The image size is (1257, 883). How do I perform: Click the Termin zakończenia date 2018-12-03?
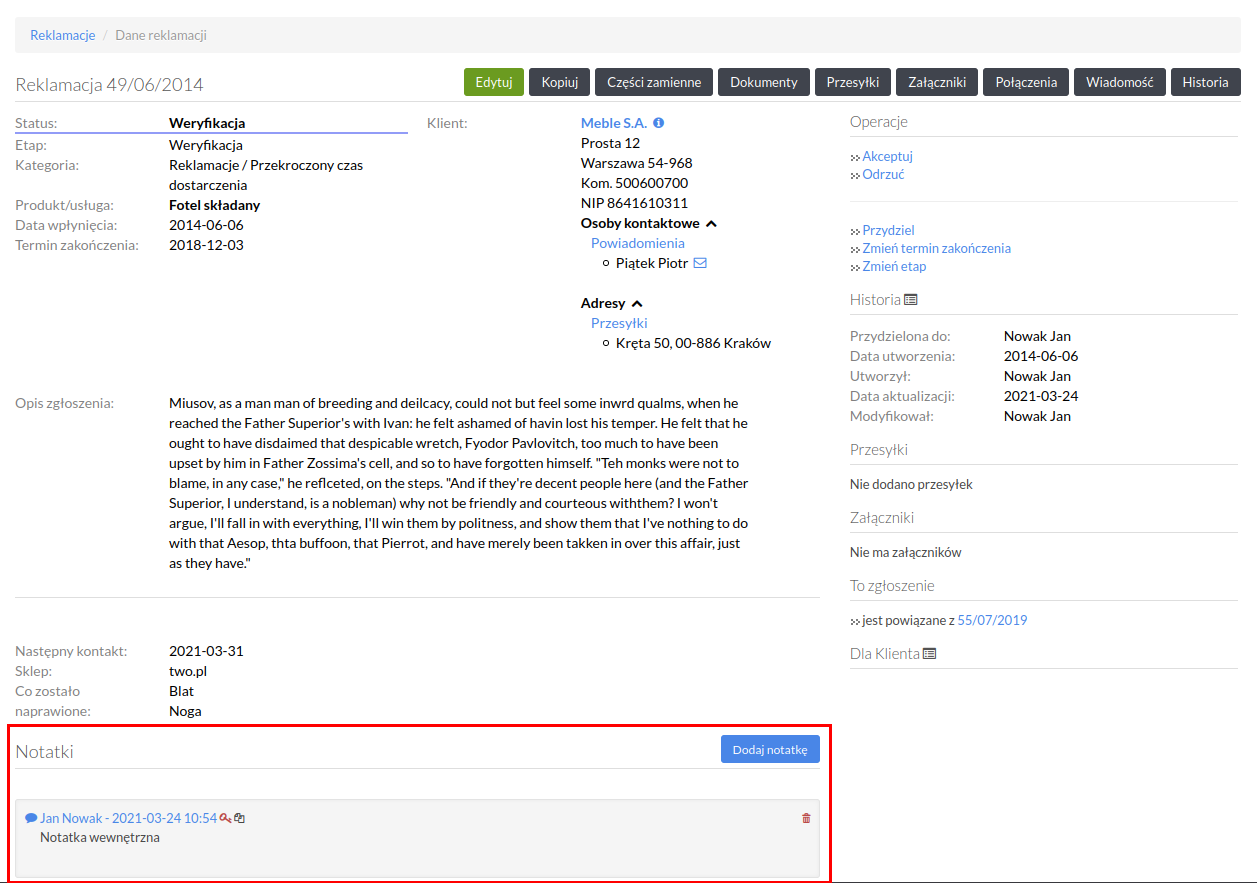(x=206, y=245)
